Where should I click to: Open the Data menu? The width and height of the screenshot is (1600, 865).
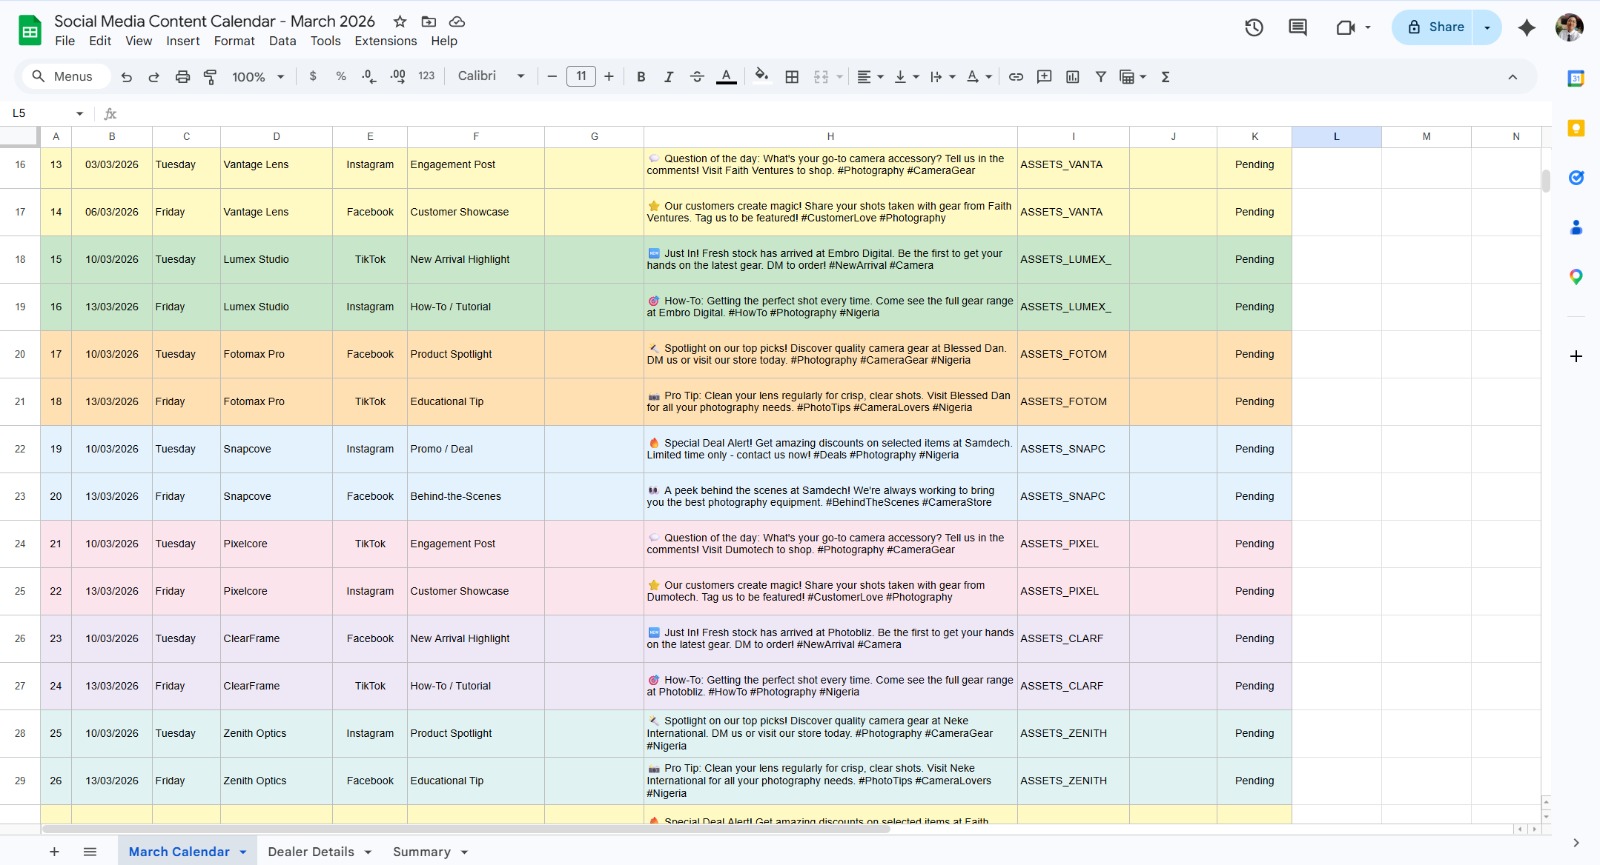click(283, 41)
